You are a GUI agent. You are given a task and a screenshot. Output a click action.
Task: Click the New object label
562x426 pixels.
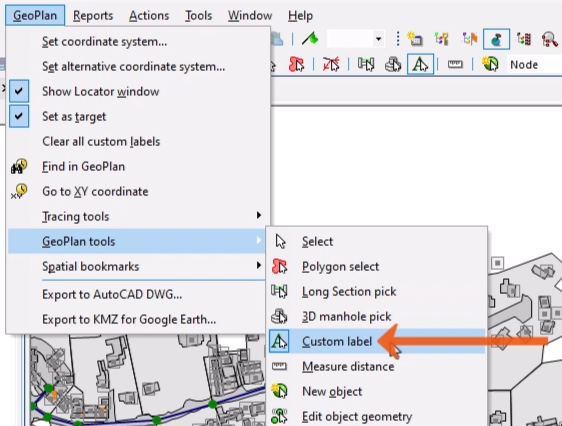click(332, 391)
